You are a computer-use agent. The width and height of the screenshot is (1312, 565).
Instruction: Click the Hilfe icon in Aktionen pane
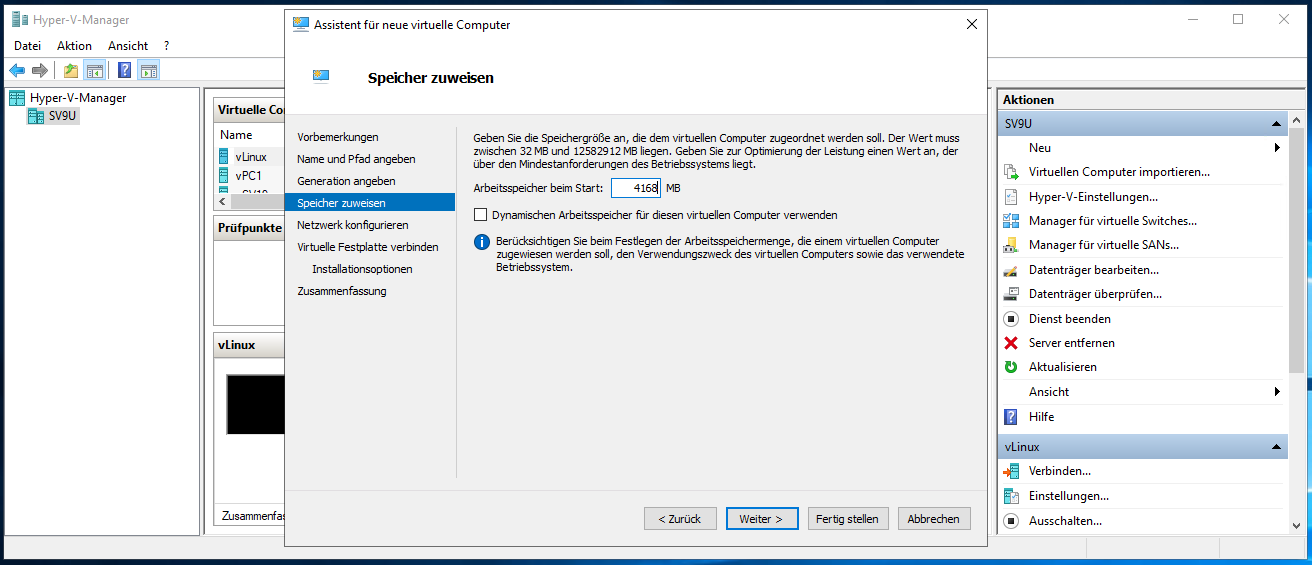[x=1011, y=417]
